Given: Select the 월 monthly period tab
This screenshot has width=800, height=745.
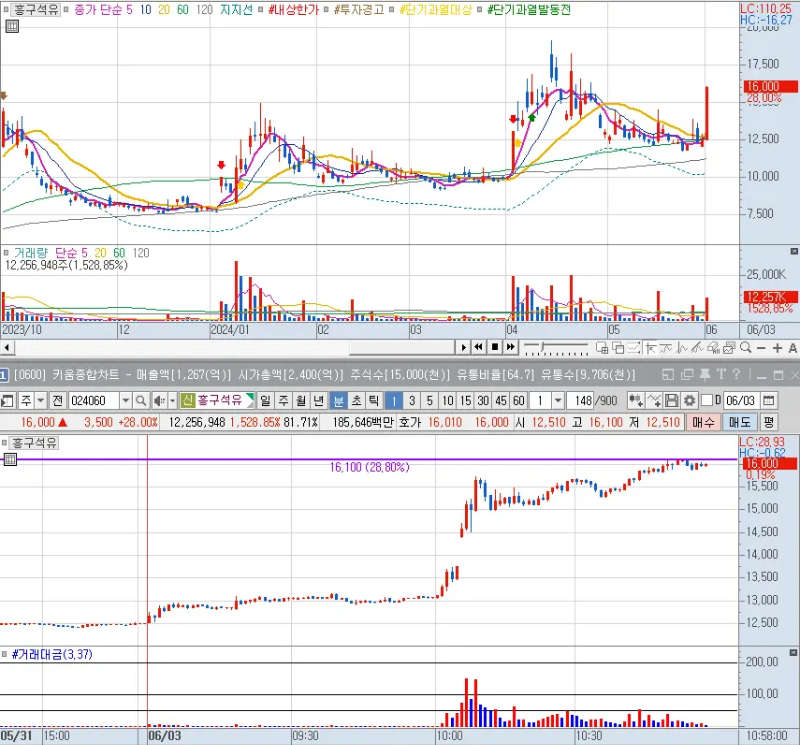Looking at the screenshot, I should click(301, 401).
